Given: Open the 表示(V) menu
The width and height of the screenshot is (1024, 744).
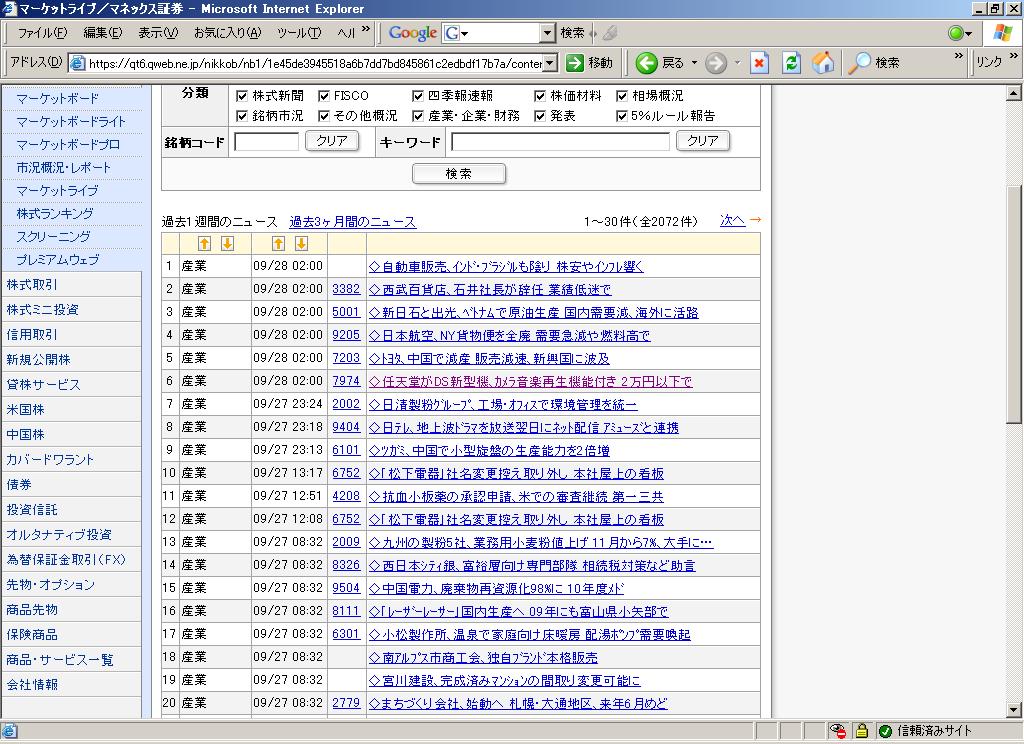Looking at the screenshot, I should (158, 33).
